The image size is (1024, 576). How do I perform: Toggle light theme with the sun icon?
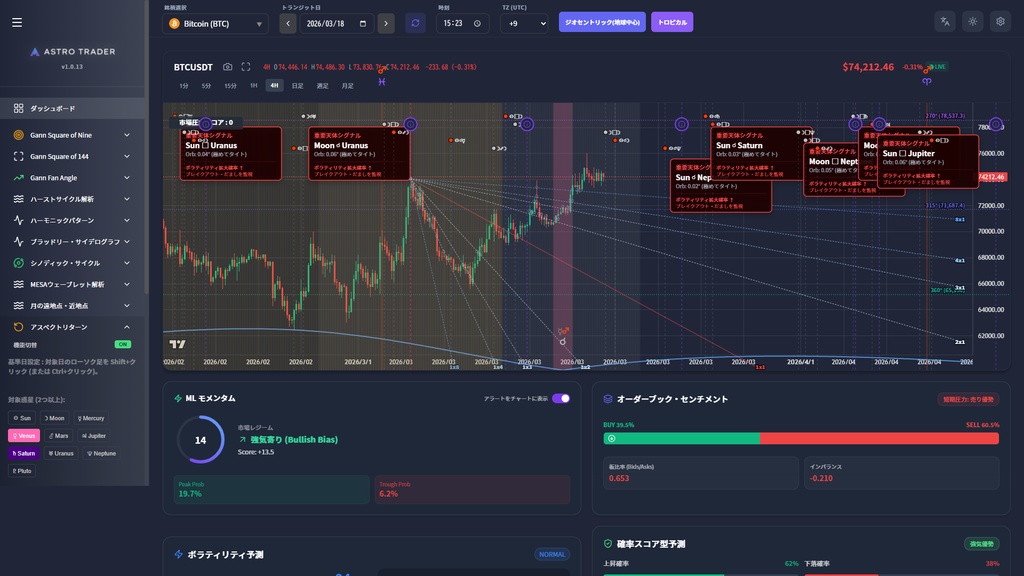[971, 21]
